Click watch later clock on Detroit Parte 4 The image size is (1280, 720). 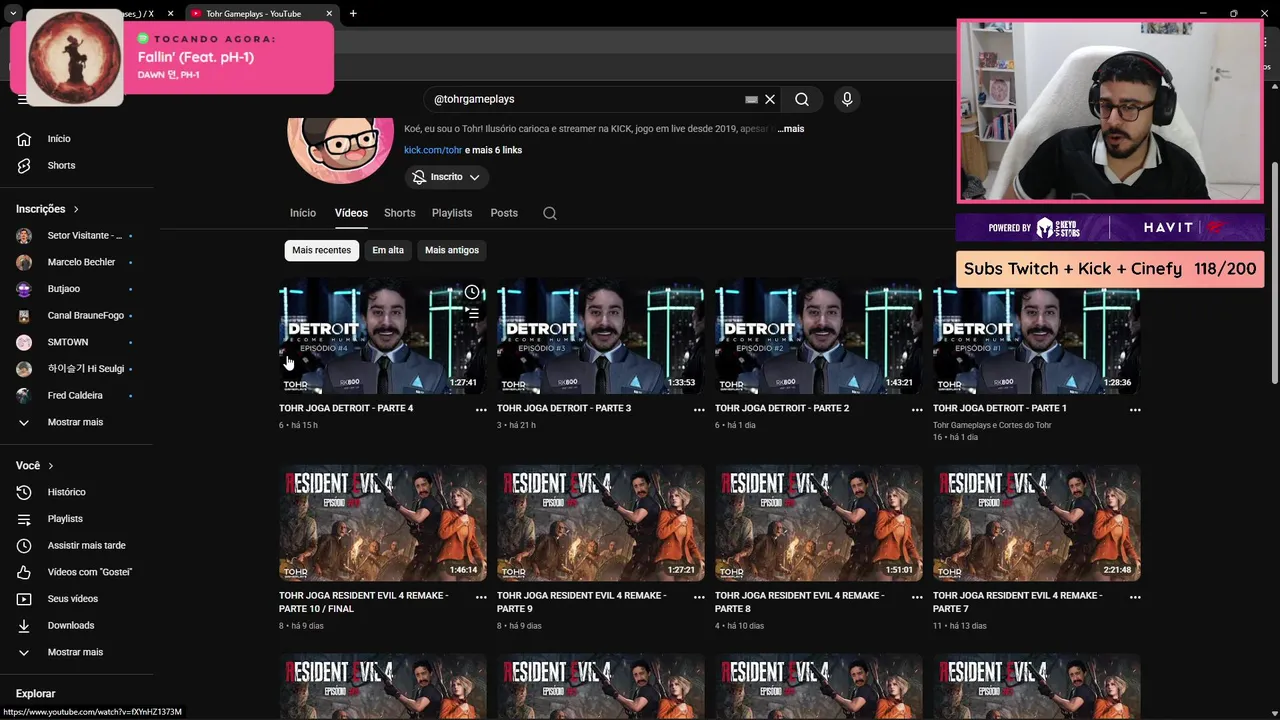click(x=472, y=292)
